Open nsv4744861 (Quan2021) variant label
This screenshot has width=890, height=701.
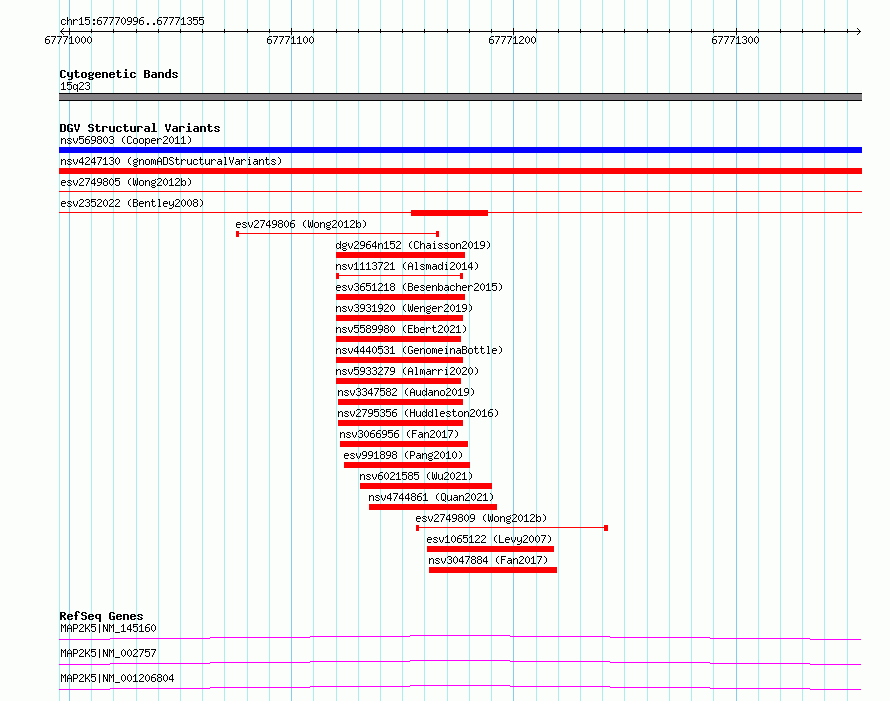pos(431,497)
